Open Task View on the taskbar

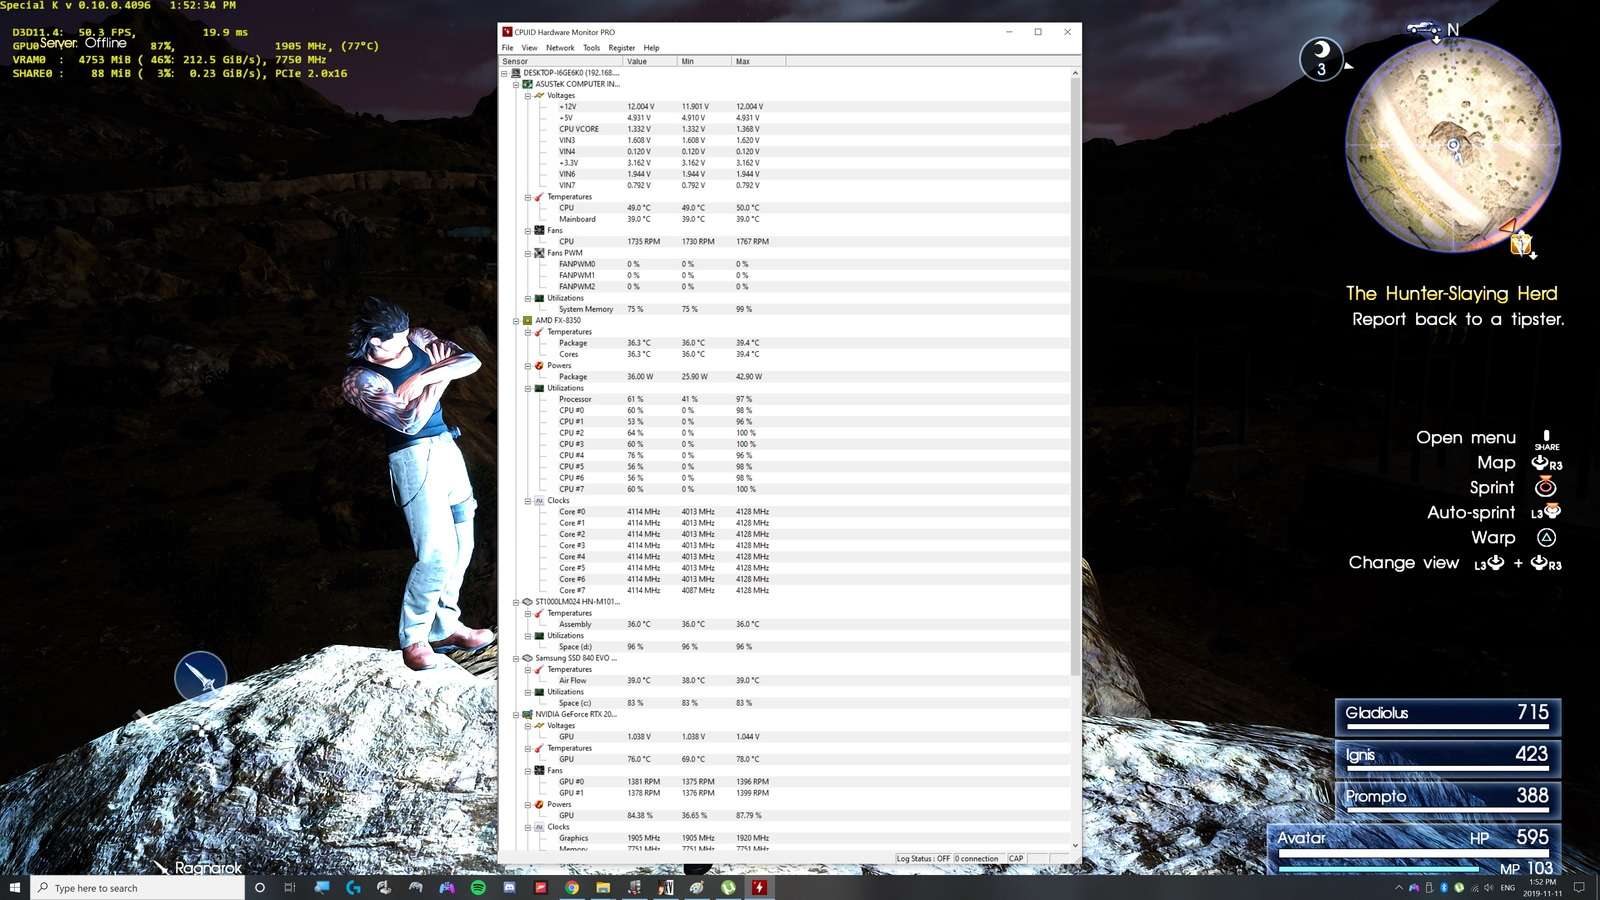290,887
